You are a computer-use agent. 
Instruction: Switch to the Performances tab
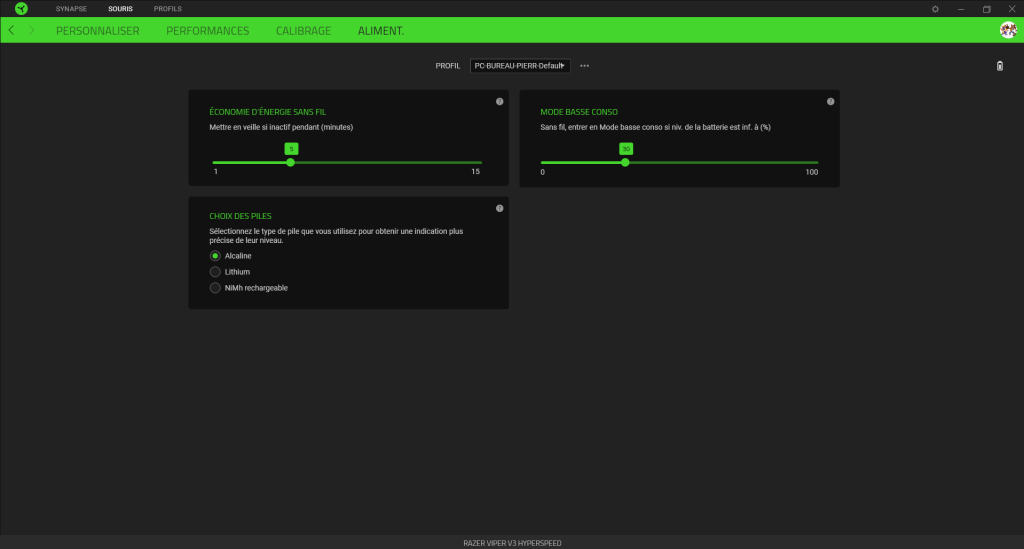[207, 31]
